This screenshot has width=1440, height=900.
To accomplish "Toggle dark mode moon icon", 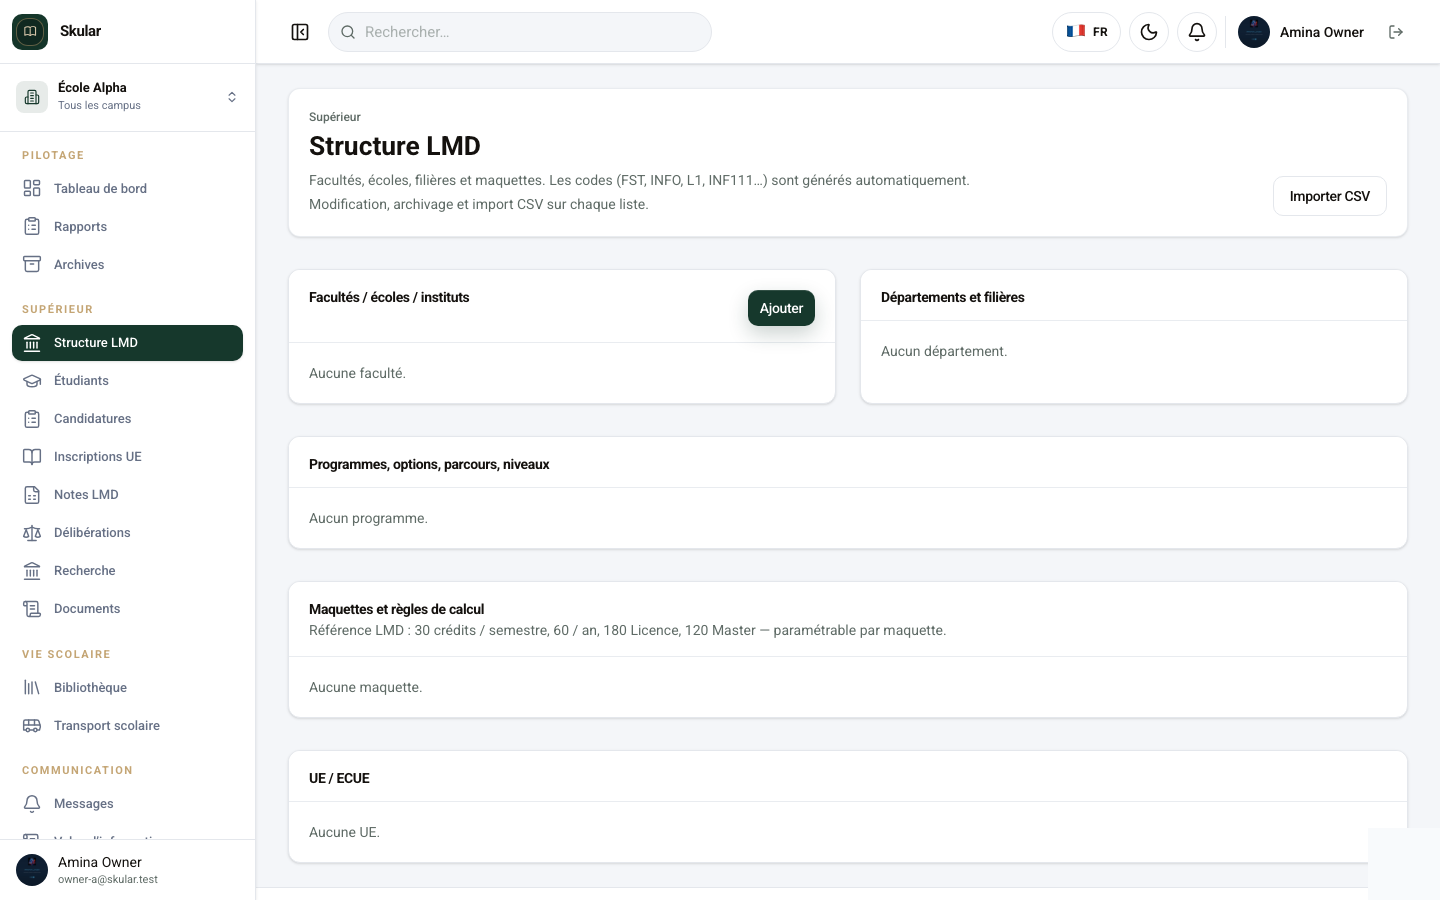I will (1149, 32).
